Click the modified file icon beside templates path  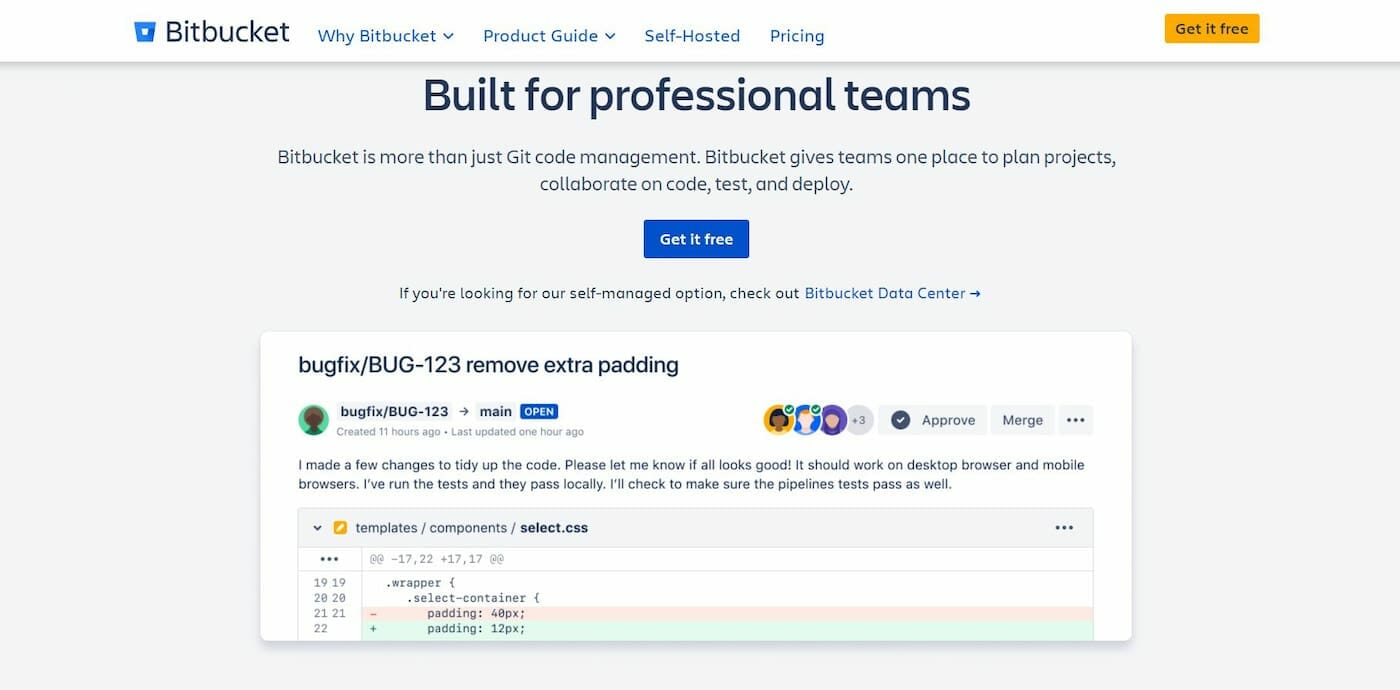tap(340, 528)
